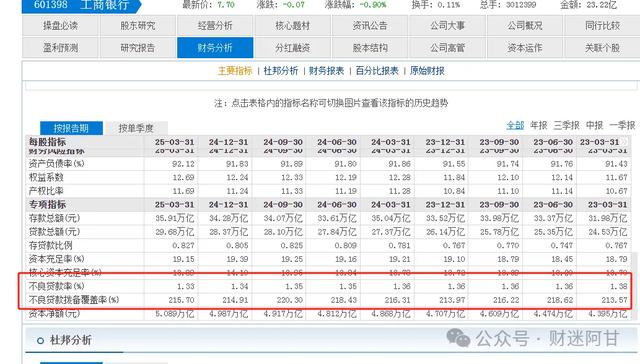Click the table vertical scrollbar
This screenshot has width=640, height=364.
[634, 286]
